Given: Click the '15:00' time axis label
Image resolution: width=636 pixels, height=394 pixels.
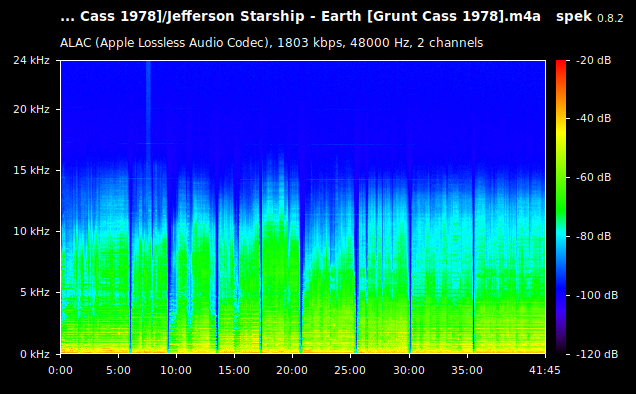Looking at the screenshot, I should pos(234,370).
